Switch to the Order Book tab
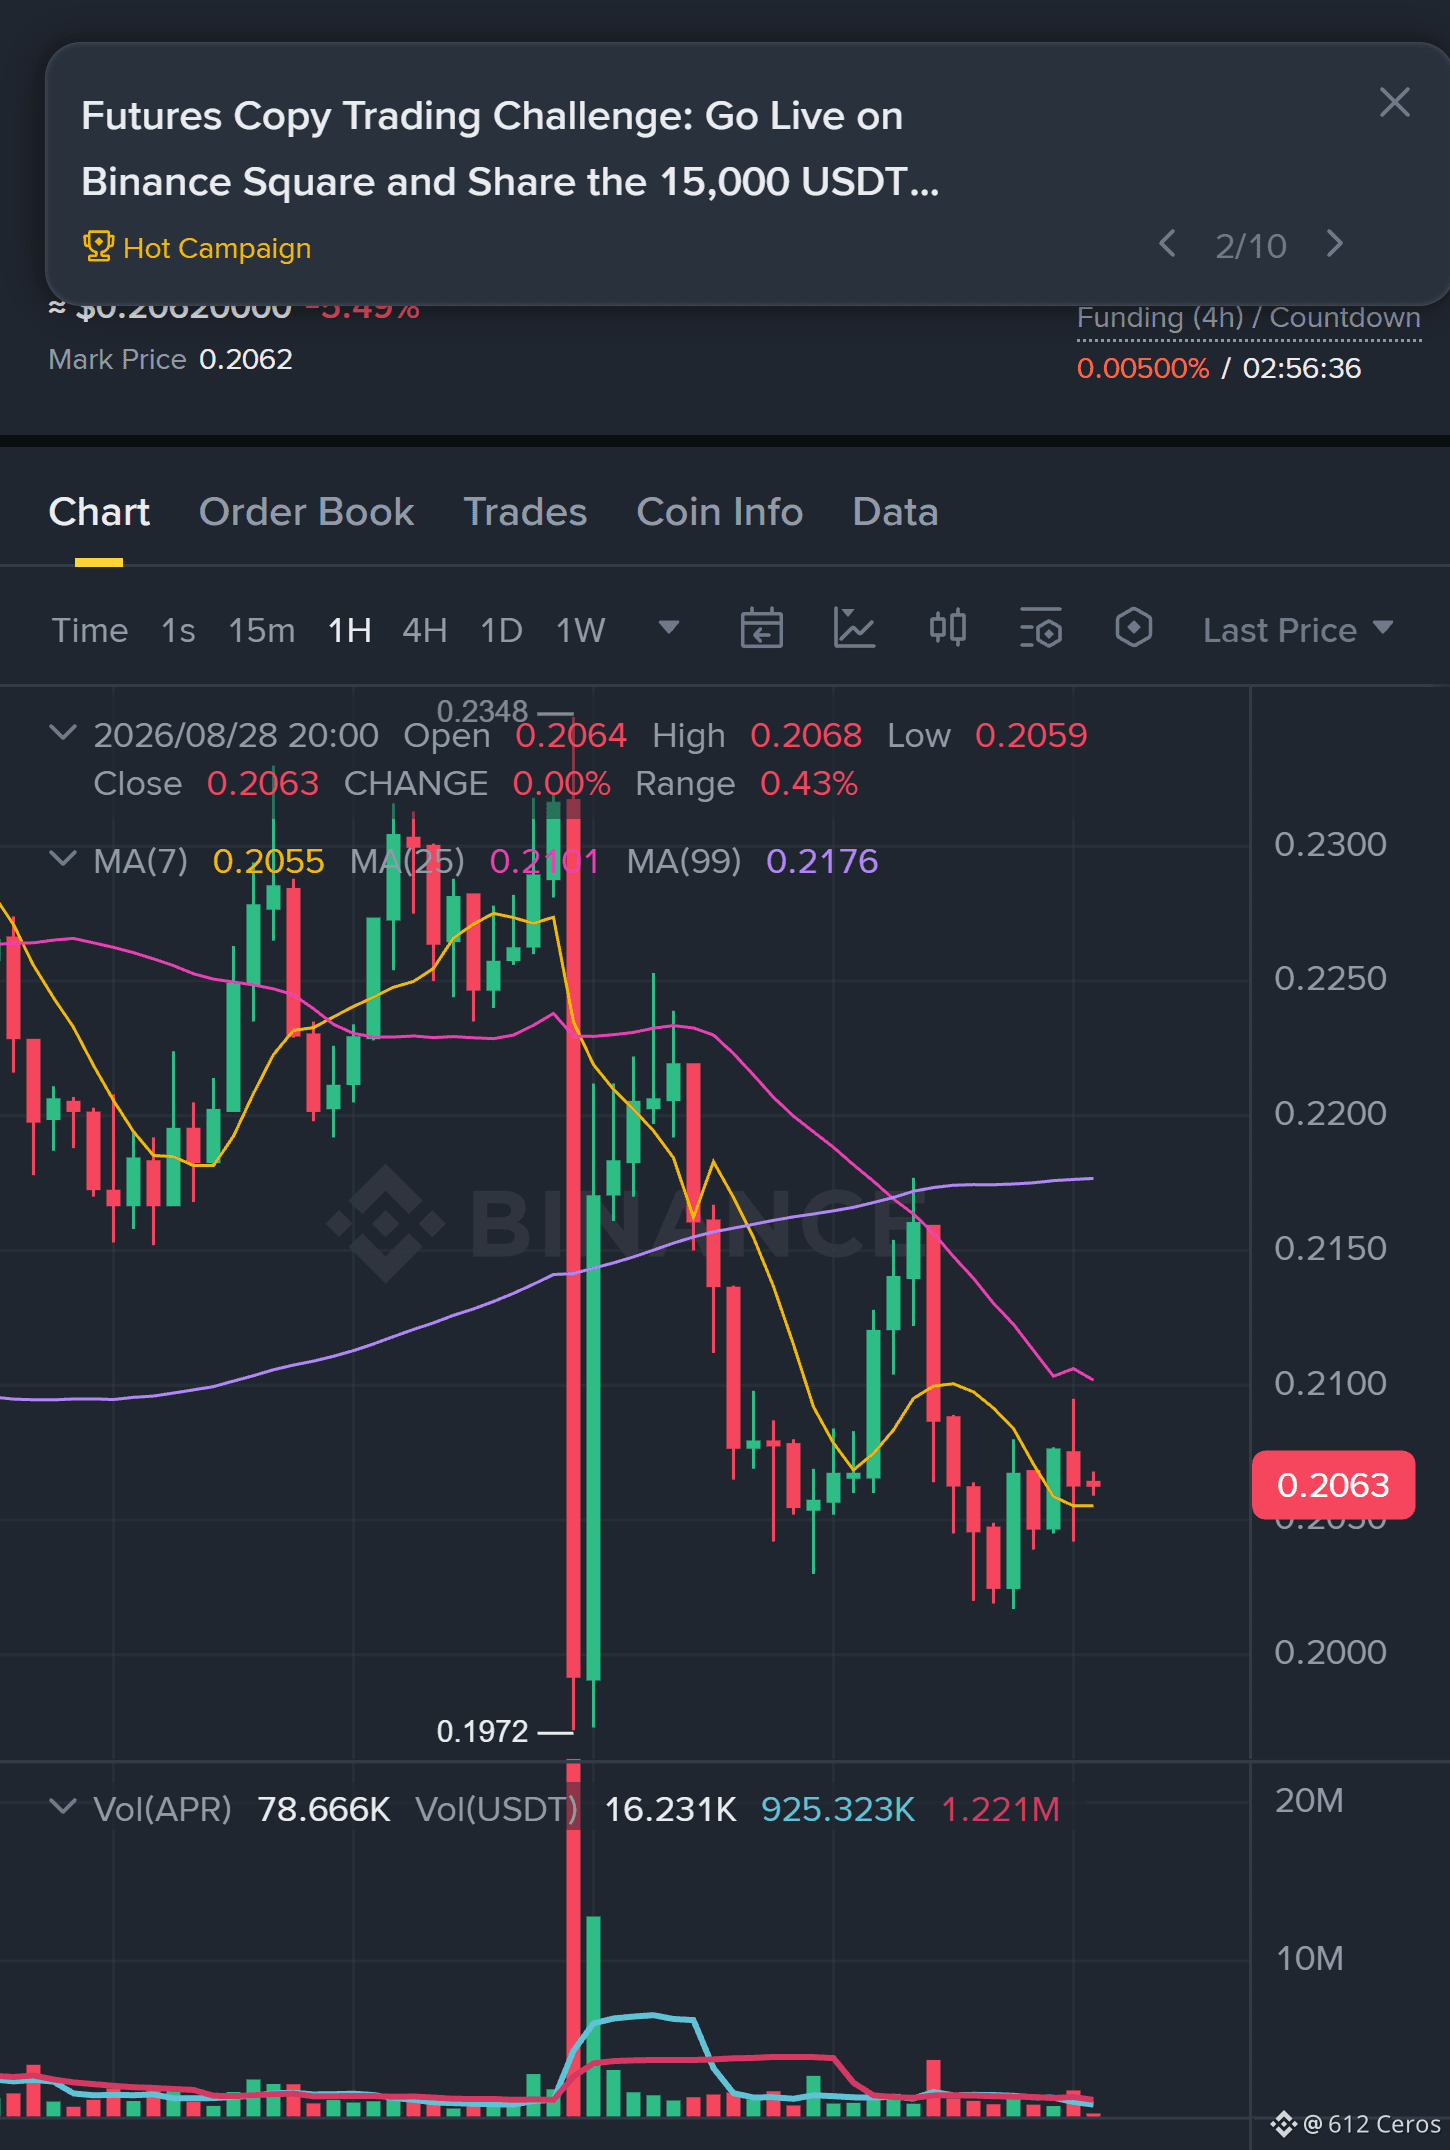 coord(306,512)
